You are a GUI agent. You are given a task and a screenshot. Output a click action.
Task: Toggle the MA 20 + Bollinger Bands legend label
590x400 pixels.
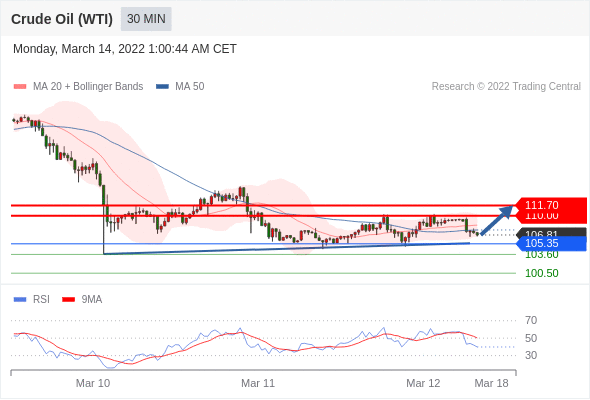(x=88, y=87)
